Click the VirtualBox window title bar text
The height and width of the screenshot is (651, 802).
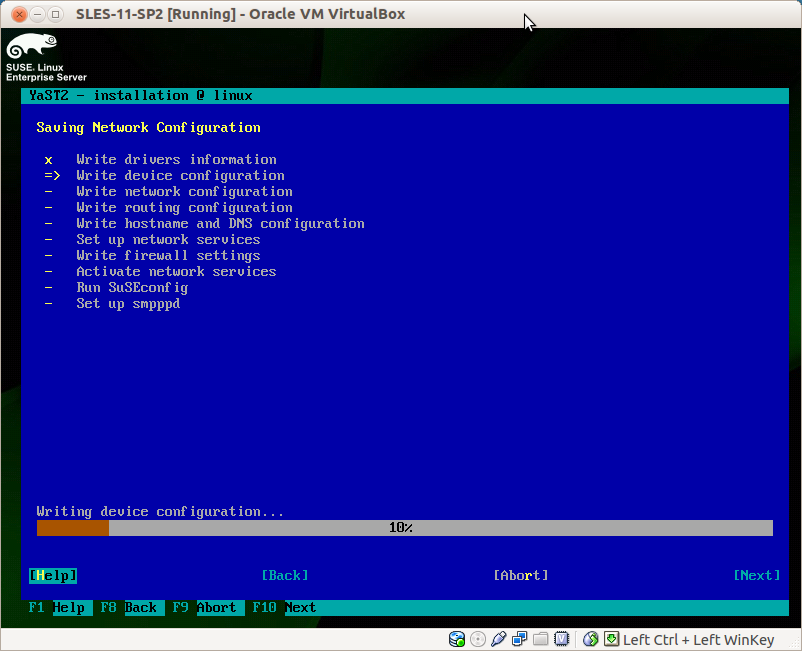coord(240,14)
